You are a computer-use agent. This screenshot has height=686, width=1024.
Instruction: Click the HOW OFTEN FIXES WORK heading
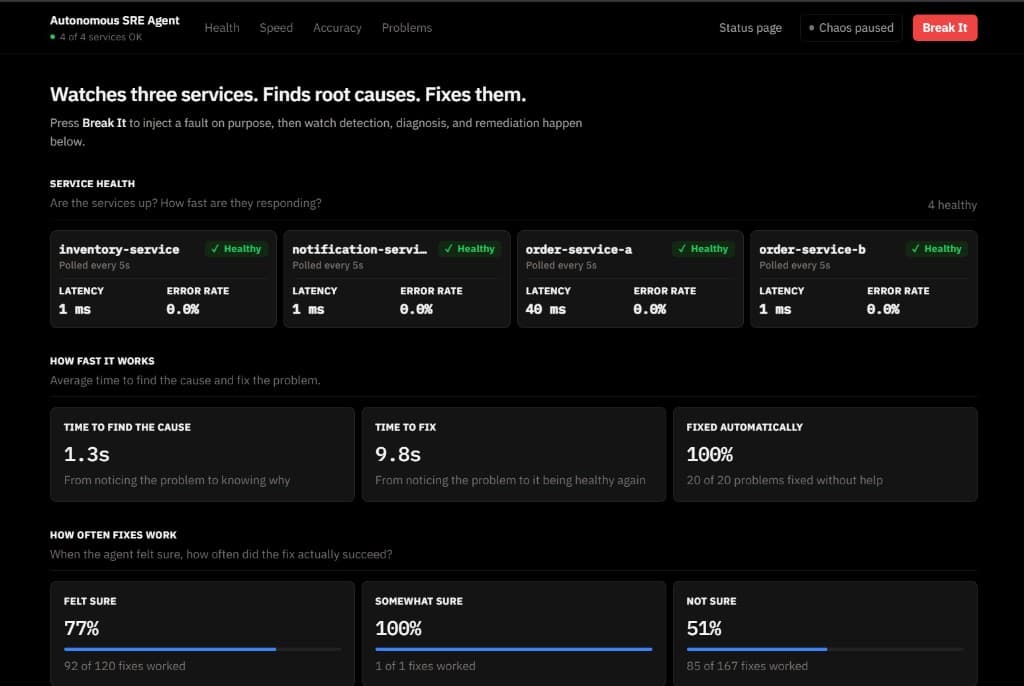[113, 534]
